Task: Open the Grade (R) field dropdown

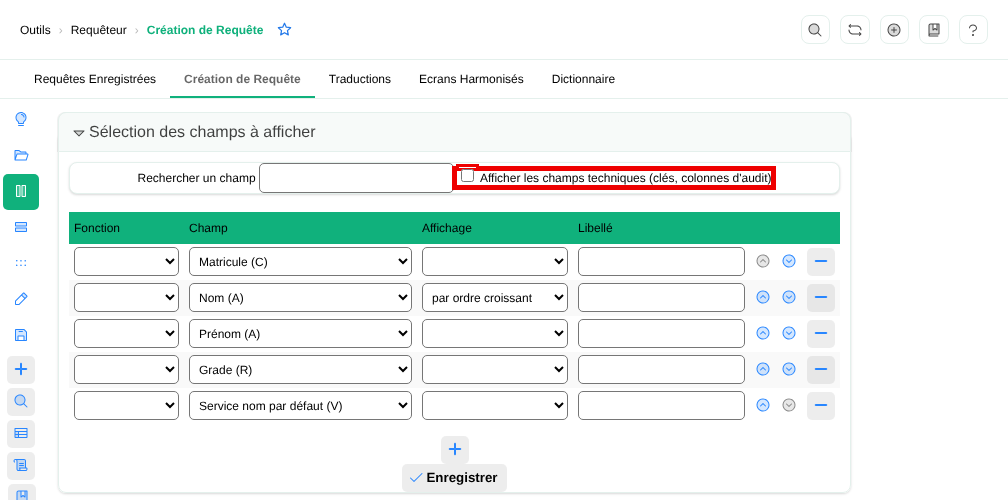Action: [300, 370]
